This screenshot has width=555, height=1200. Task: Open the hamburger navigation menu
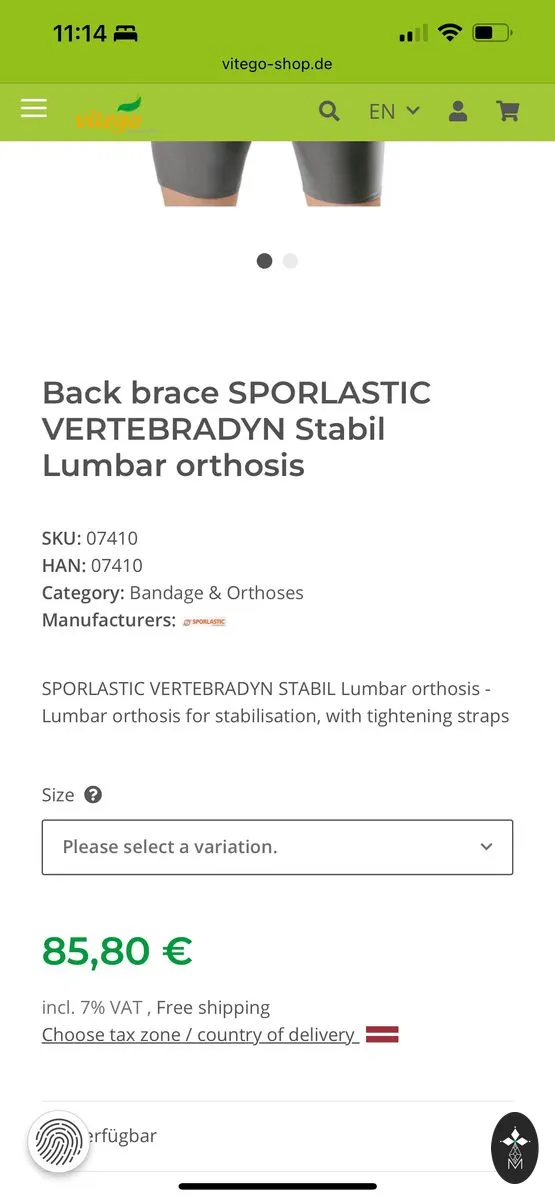34,108
